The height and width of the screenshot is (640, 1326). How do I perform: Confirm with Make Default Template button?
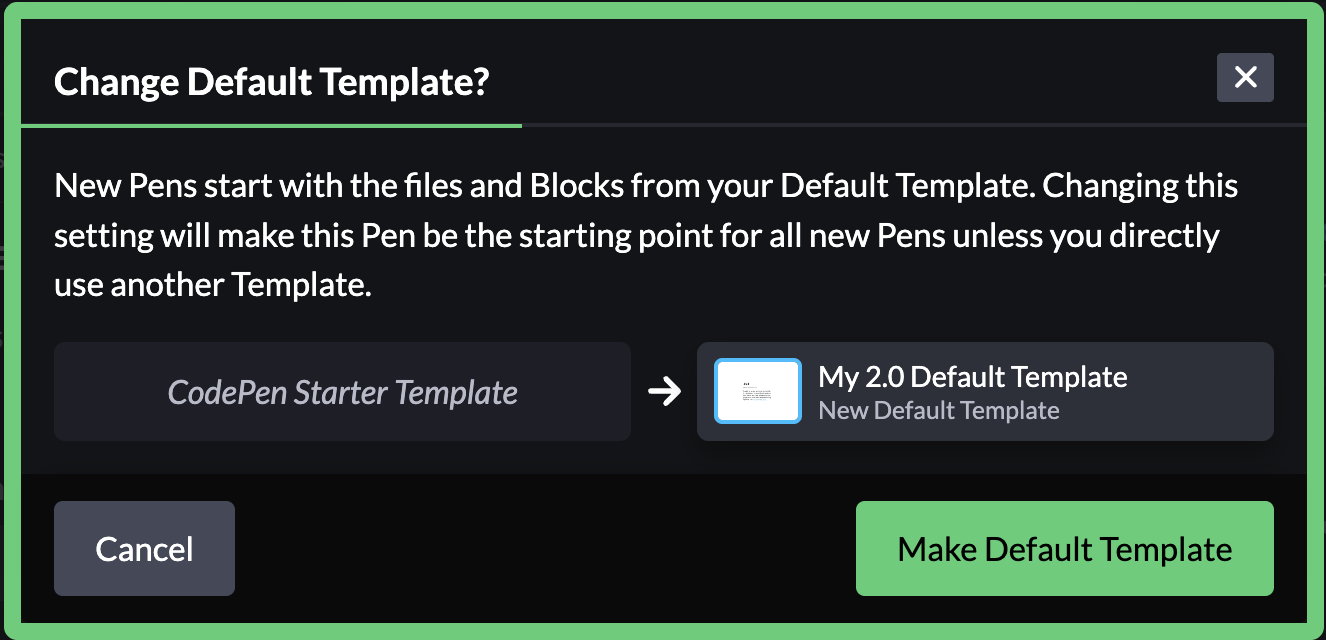coord(1064,549)
